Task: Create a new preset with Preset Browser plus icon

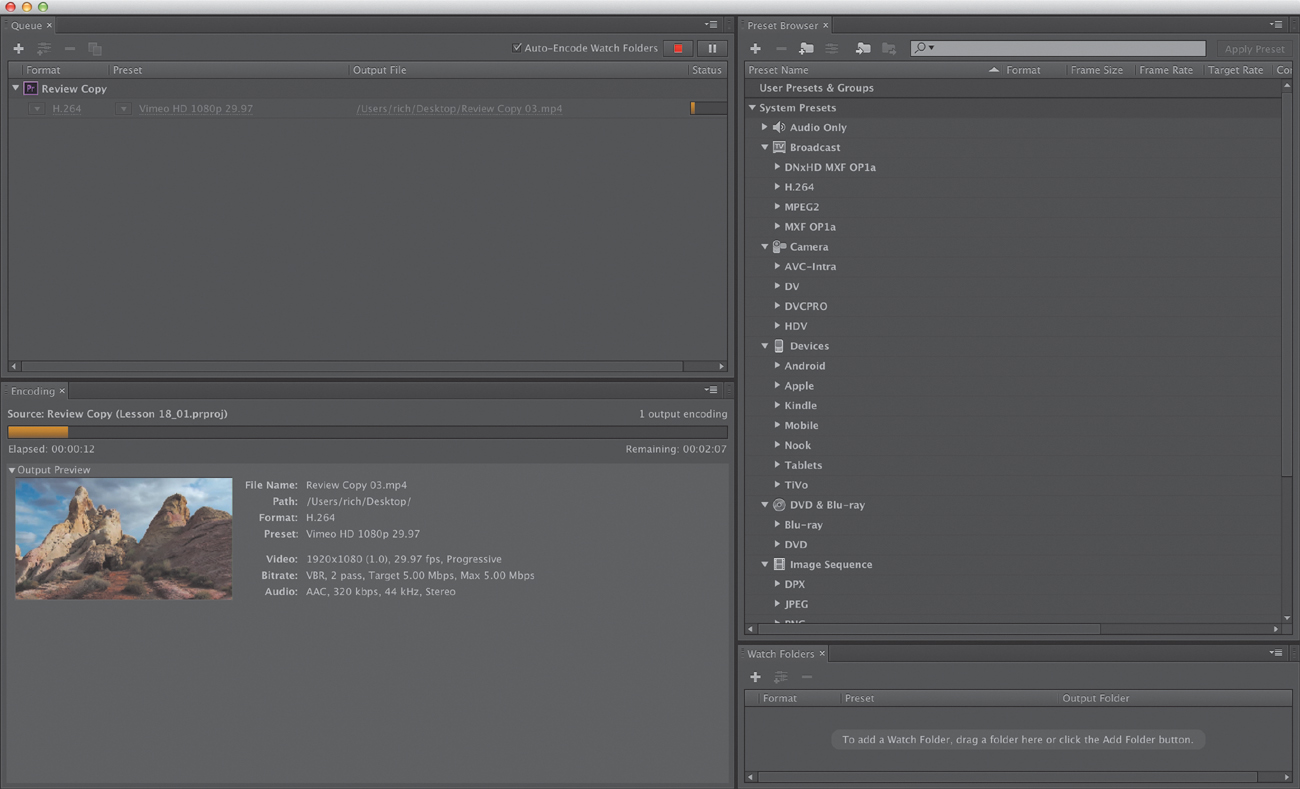Action: click(x=755, y=48)
